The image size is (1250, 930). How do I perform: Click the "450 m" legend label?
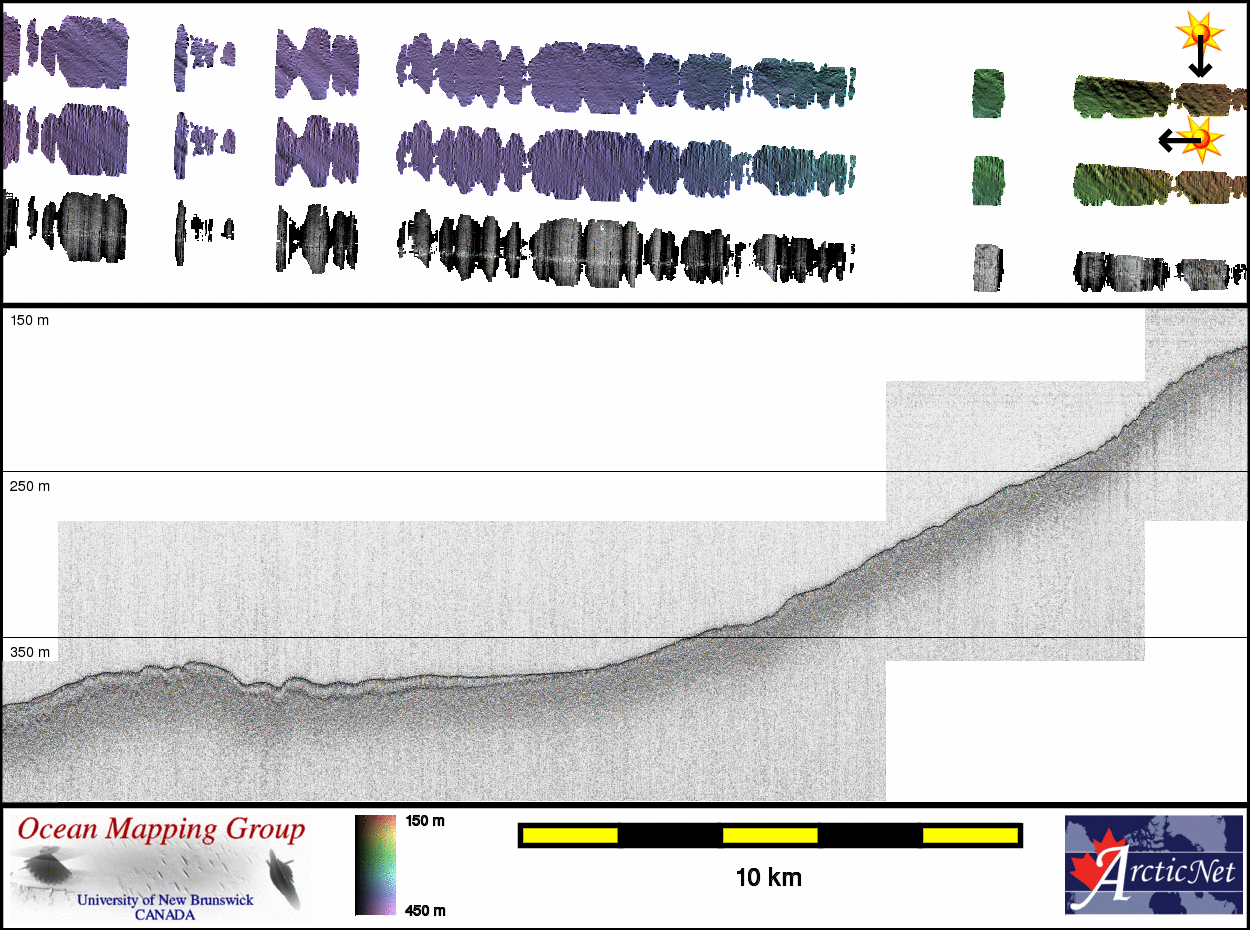click(x=424, y=909)
